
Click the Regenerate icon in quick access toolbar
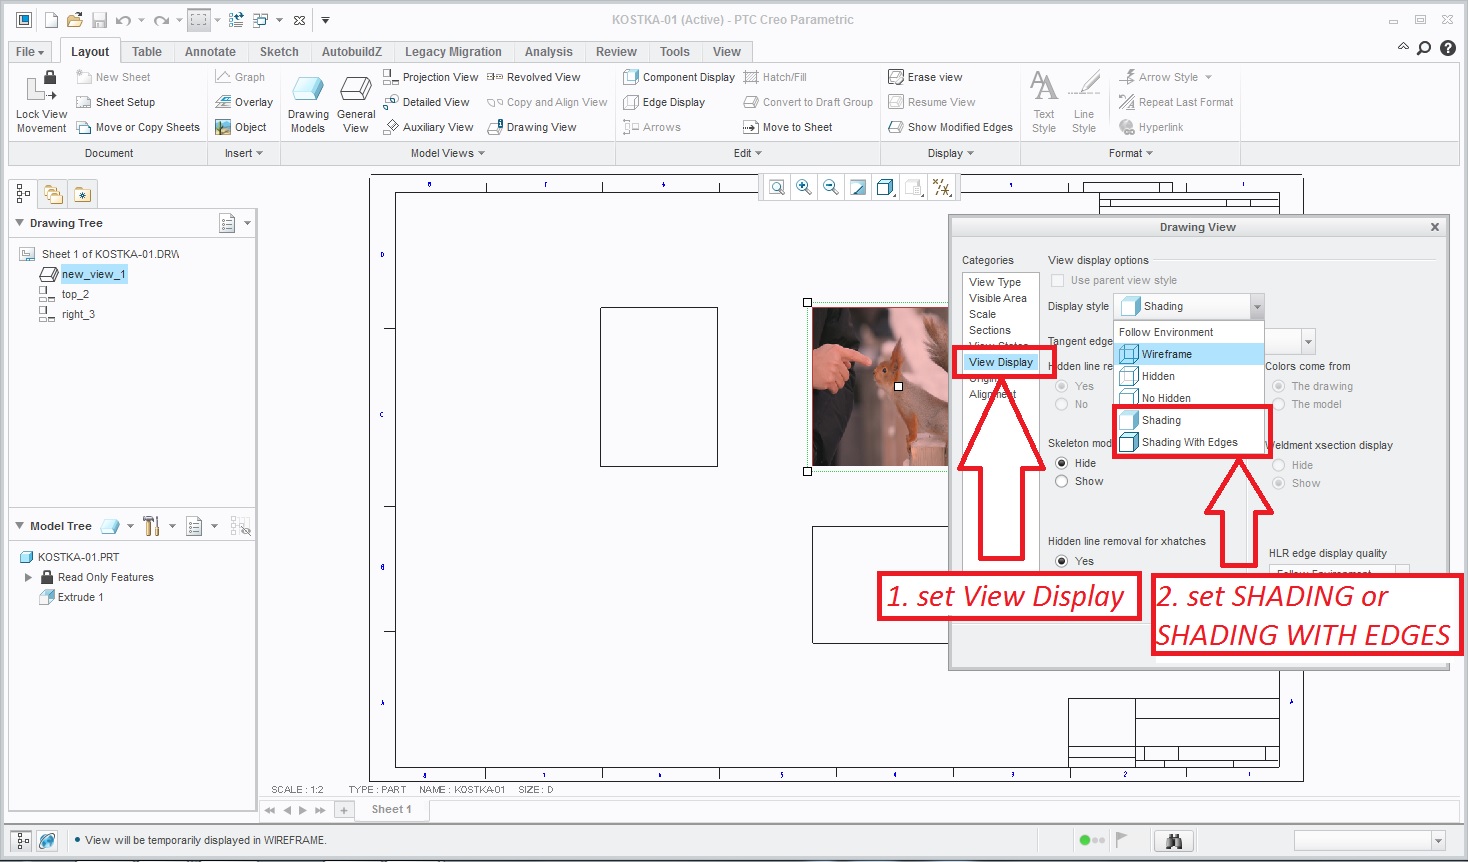pyautogui.click(x=236, y=20)
